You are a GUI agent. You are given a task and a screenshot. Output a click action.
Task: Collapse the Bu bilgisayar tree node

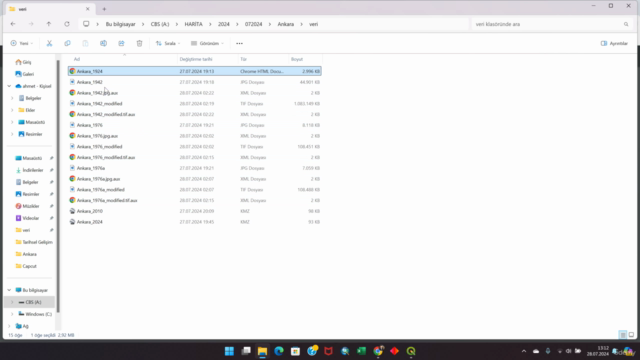pos(9,290)
